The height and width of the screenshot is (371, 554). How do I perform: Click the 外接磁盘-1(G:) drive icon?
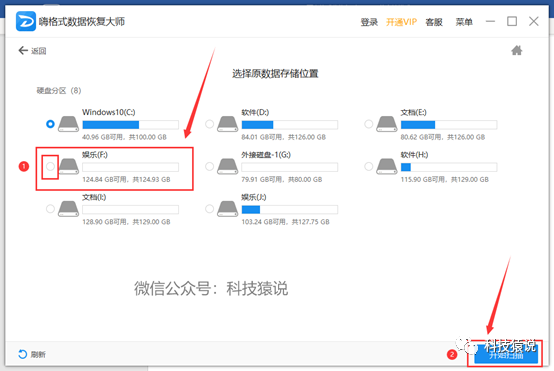pyautogui.click(x=228, y=166)
